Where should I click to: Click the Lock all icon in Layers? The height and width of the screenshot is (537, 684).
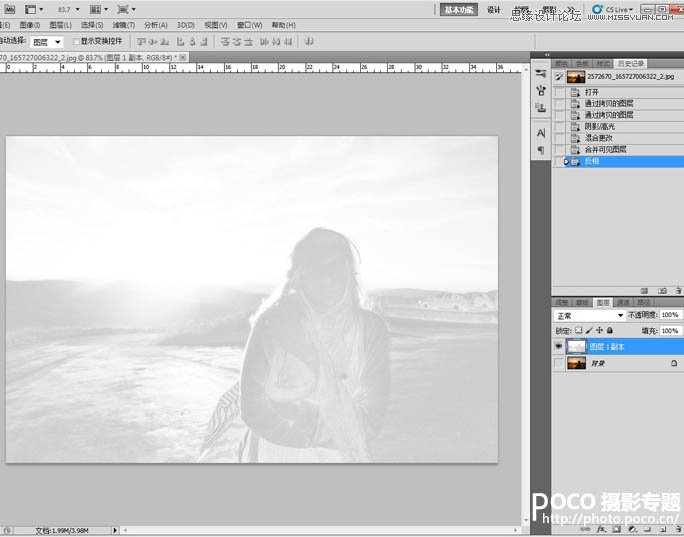point(609,330)
